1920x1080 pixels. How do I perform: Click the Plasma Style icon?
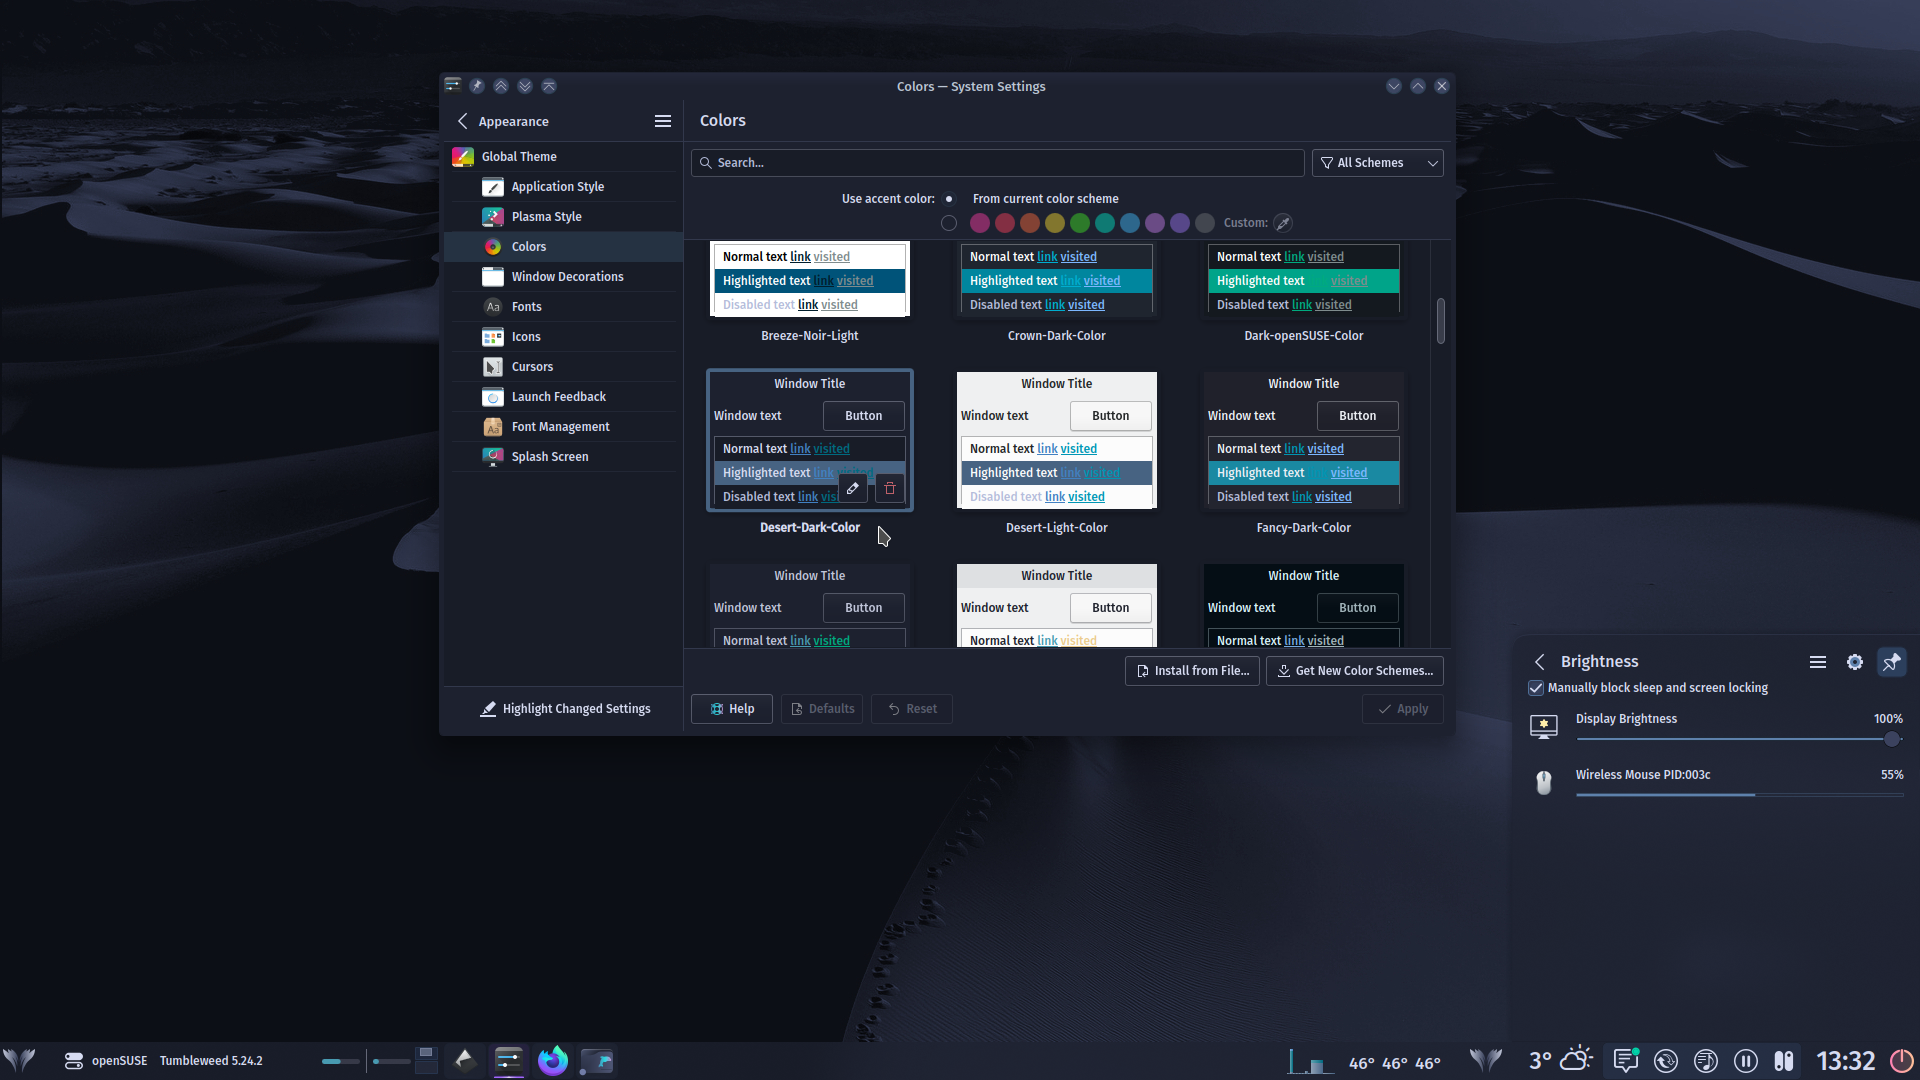click(x=493, y=217)
